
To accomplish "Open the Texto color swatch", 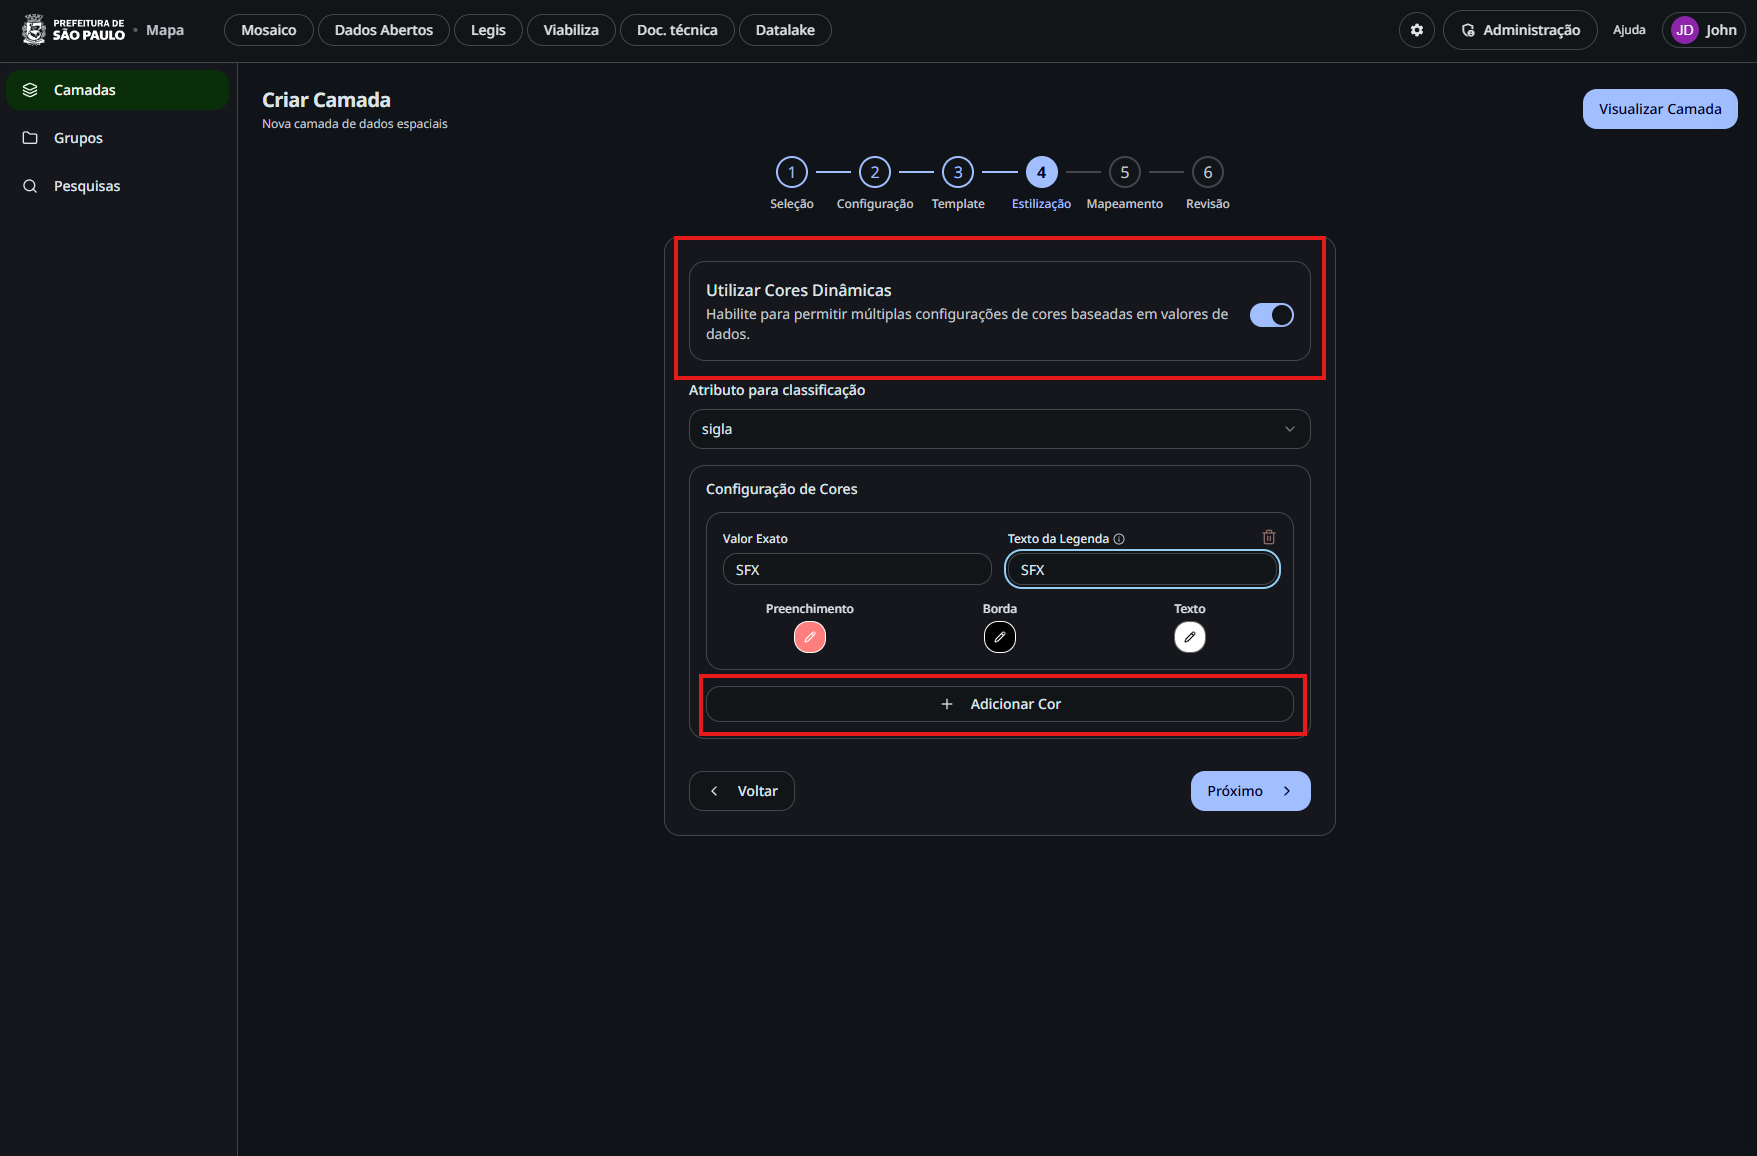I will coord(1190,637).
